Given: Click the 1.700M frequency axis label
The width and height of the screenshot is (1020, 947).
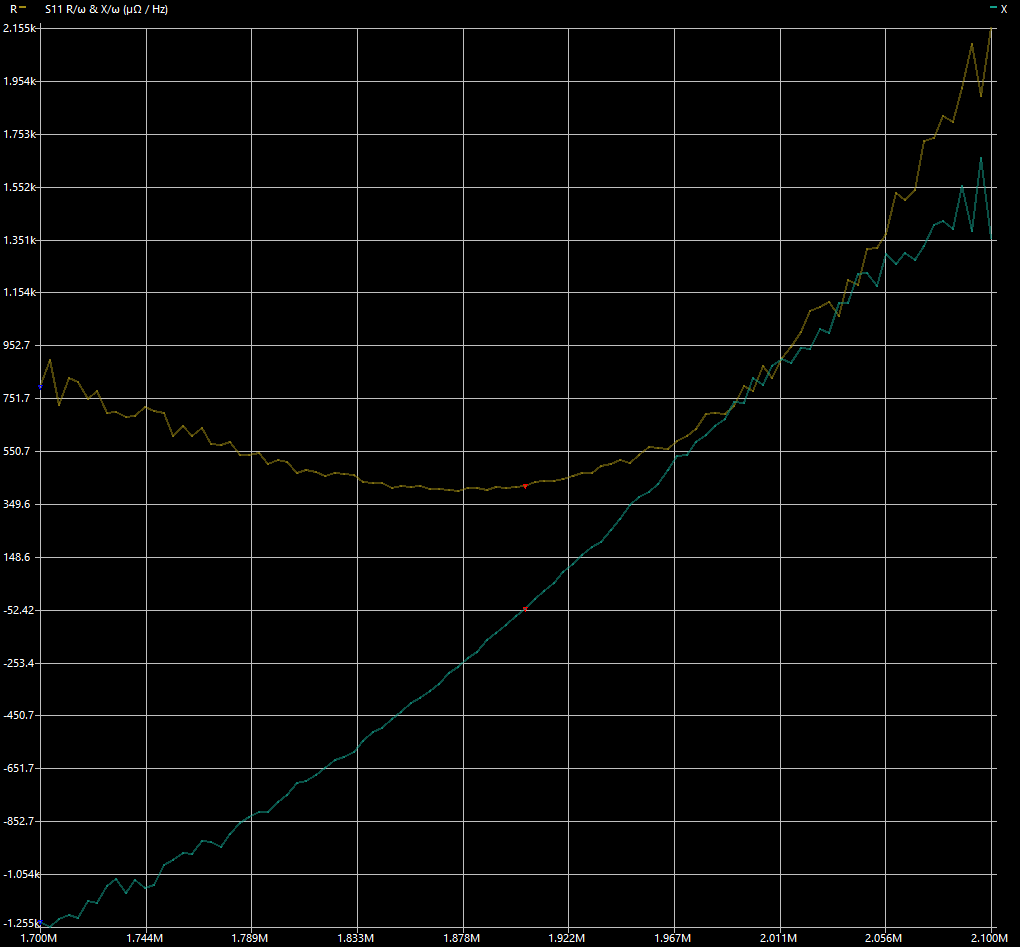Looking at the screenshot, I should click(x=40, y=939).
